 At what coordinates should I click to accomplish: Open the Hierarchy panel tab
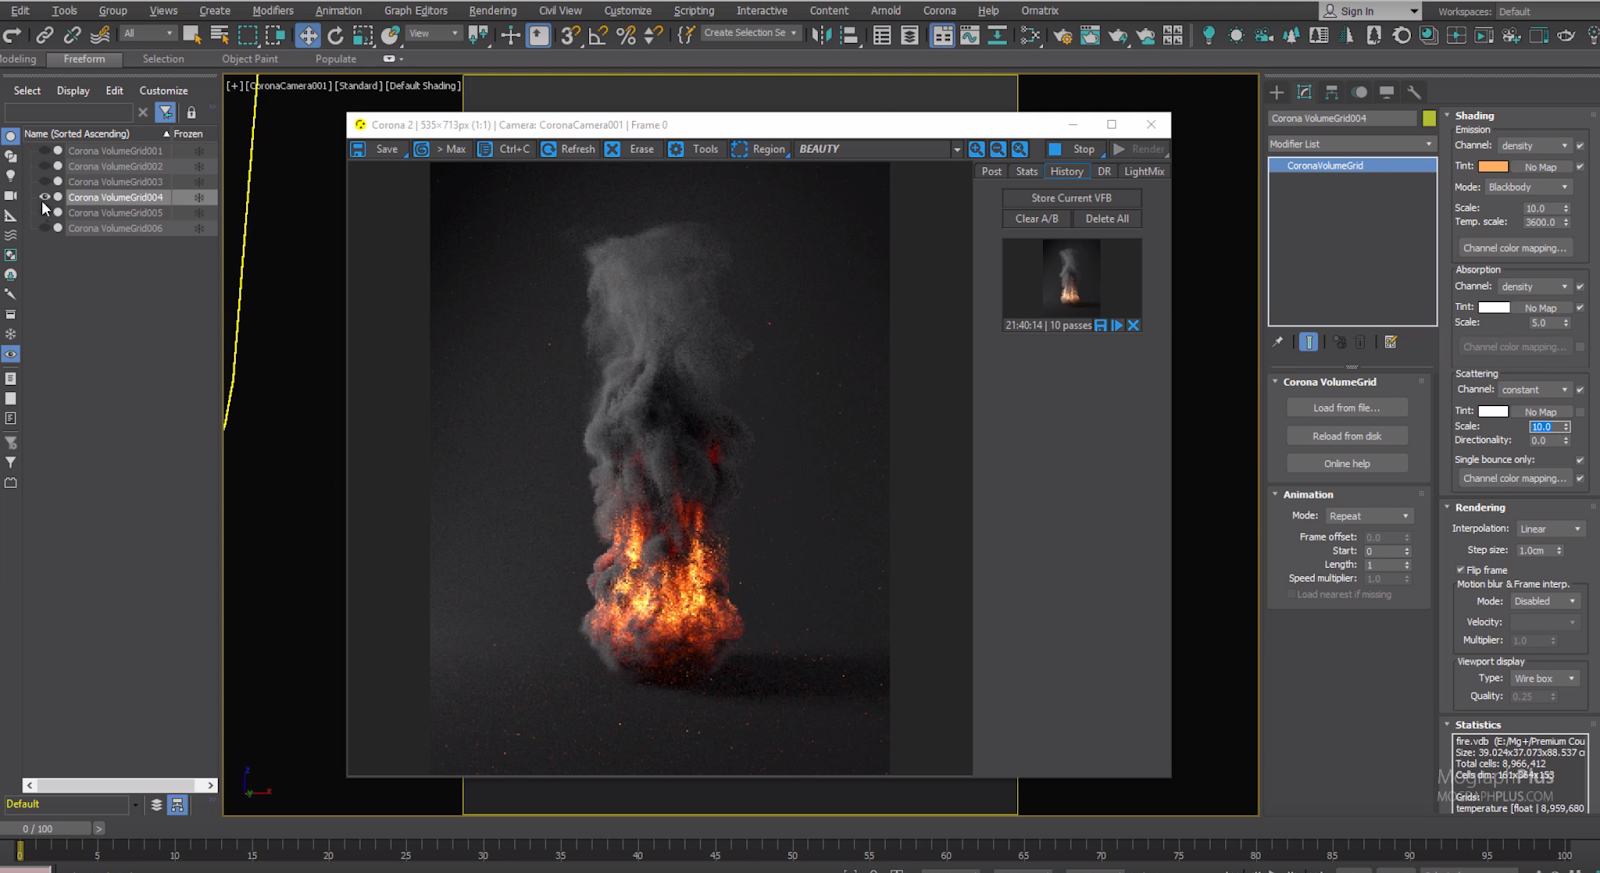1331,92
